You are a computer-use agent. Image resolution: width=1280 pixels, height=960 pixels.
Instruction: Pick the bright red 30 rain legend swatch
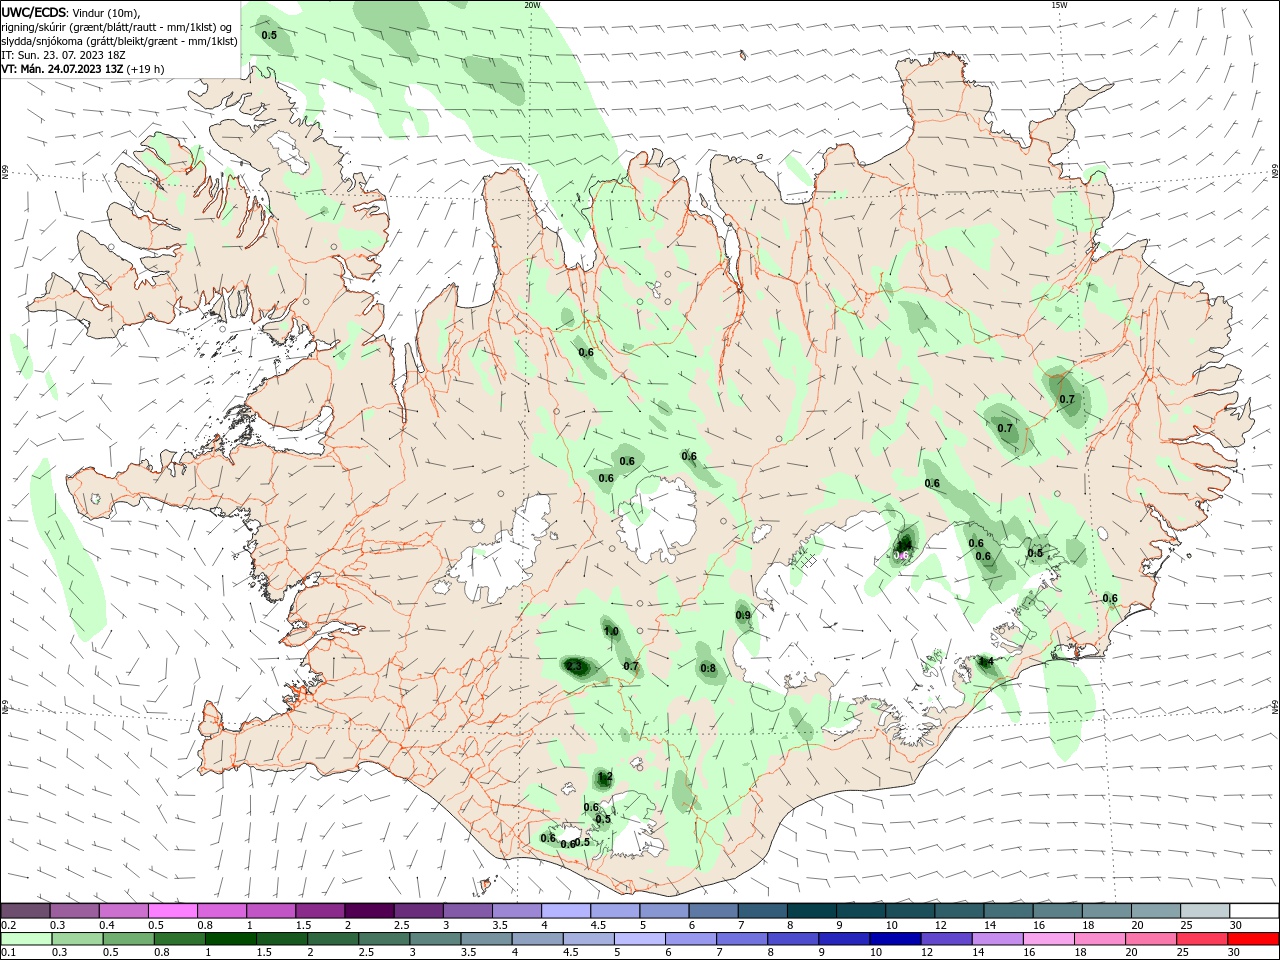1254,939
